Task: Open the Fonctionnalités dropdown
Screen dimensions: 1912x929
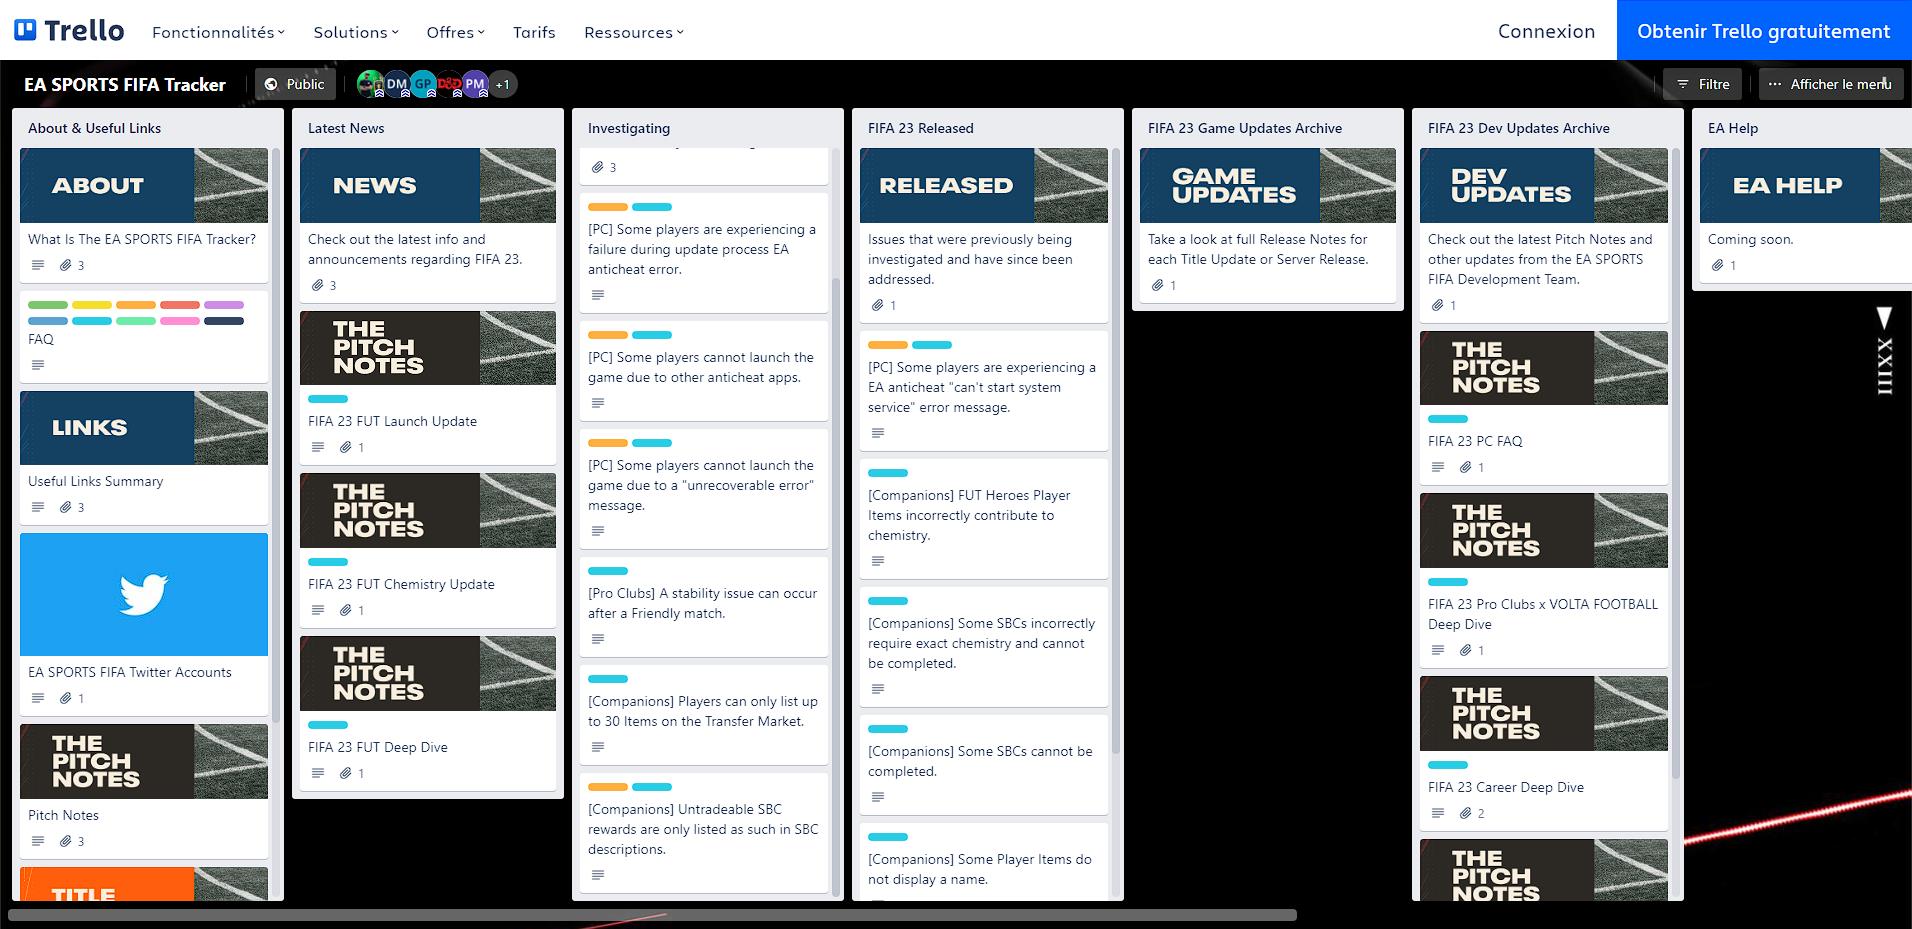Action: point(216,32)
